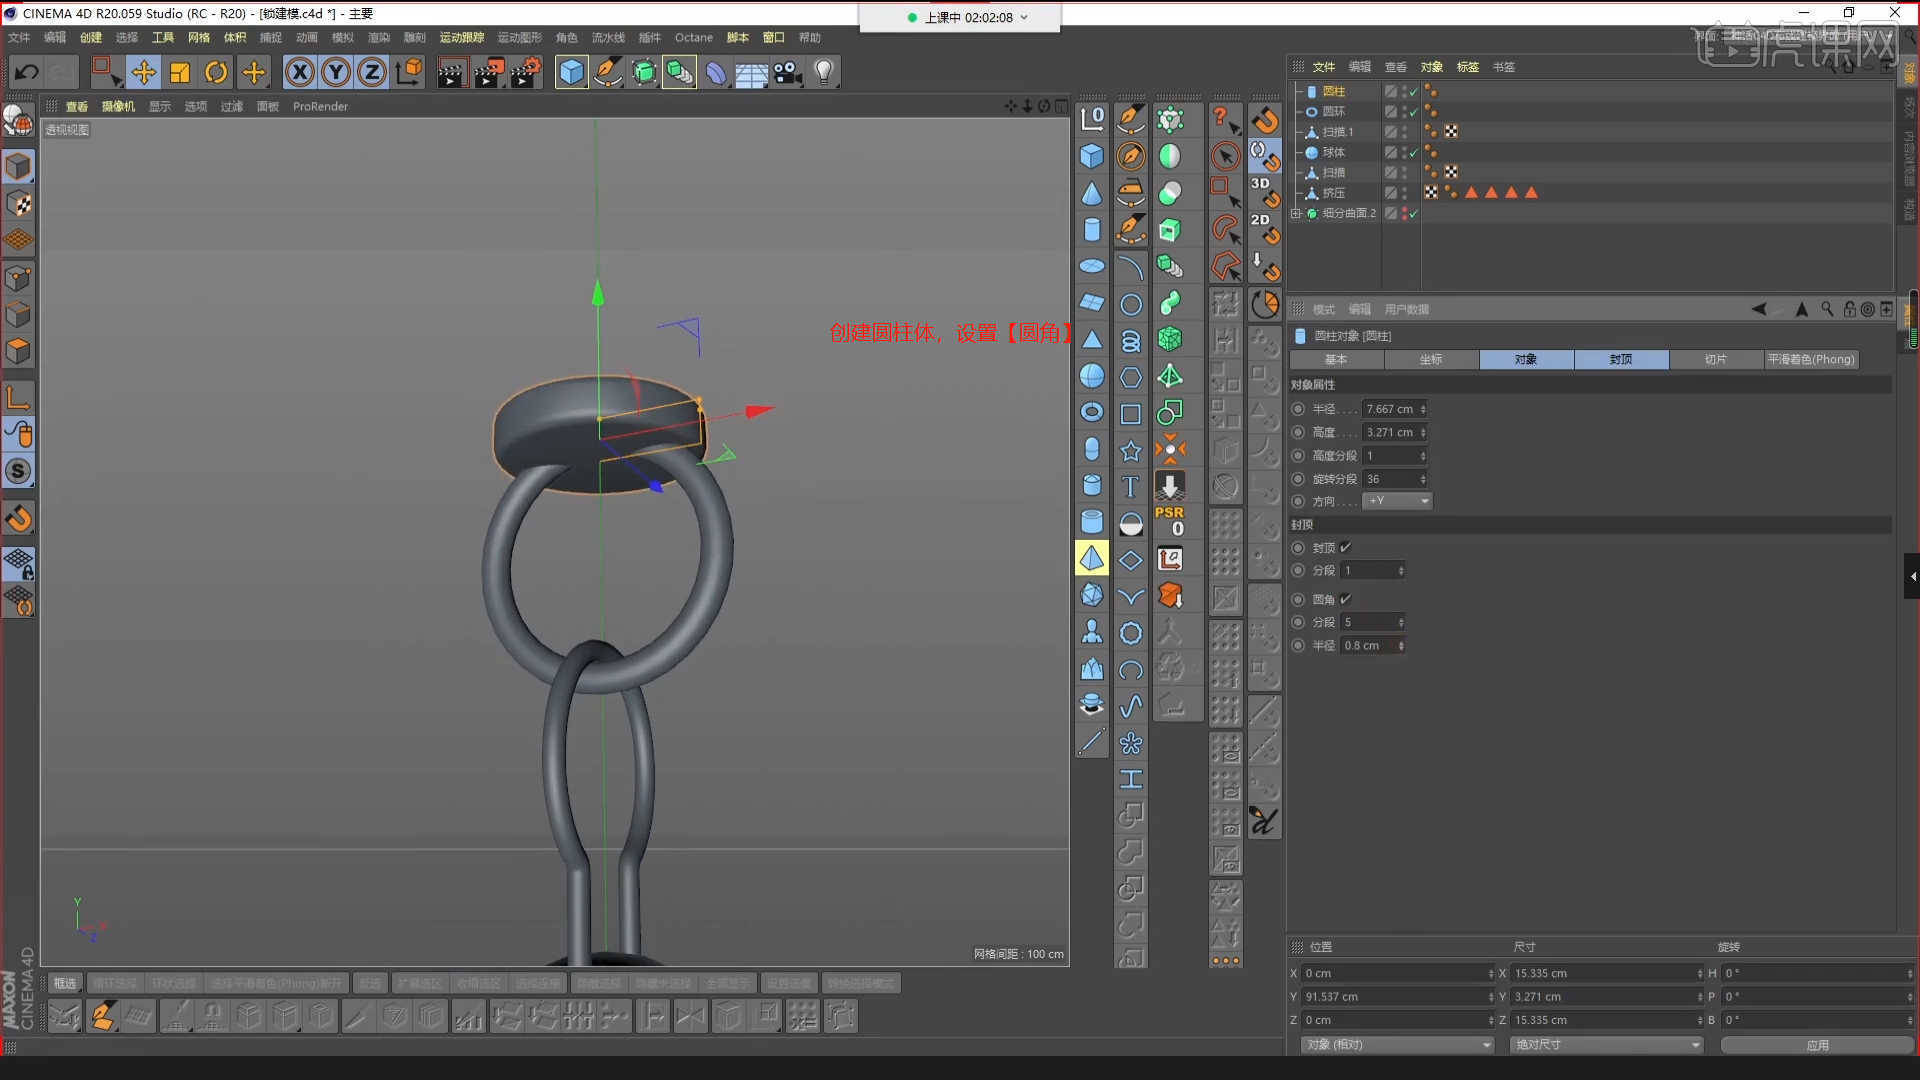Click the coordinate system icon
1920x1080 pixels.
pos(409,72)
